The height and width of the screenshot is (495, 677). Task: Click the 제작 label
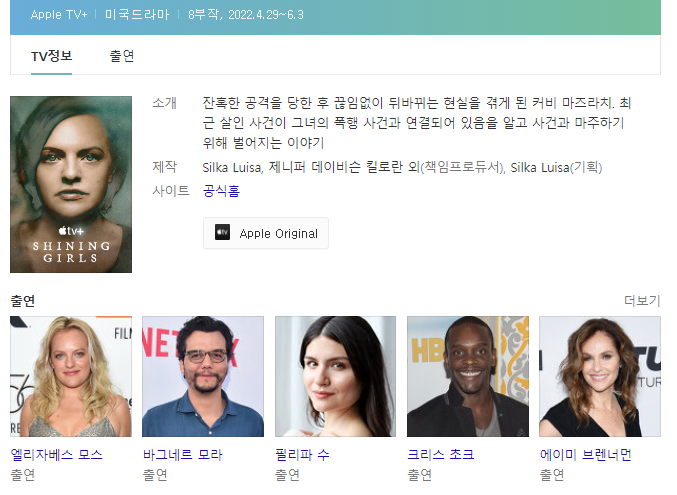pos(165,167)
